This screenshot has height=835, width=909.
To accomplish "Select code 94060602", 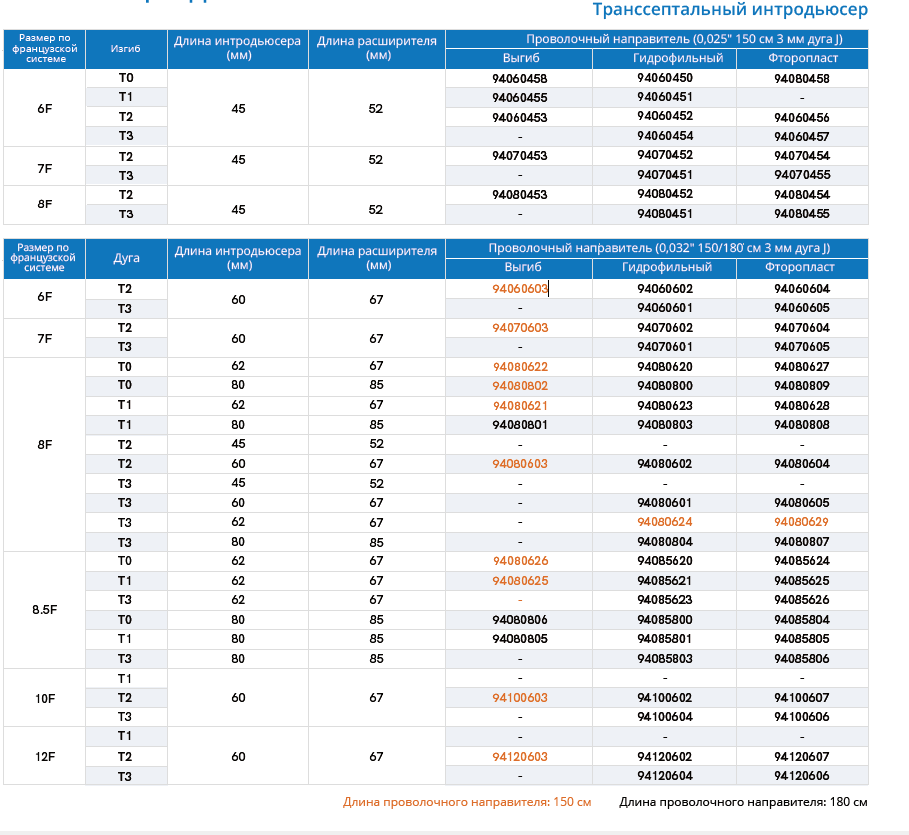I will 664,289.
